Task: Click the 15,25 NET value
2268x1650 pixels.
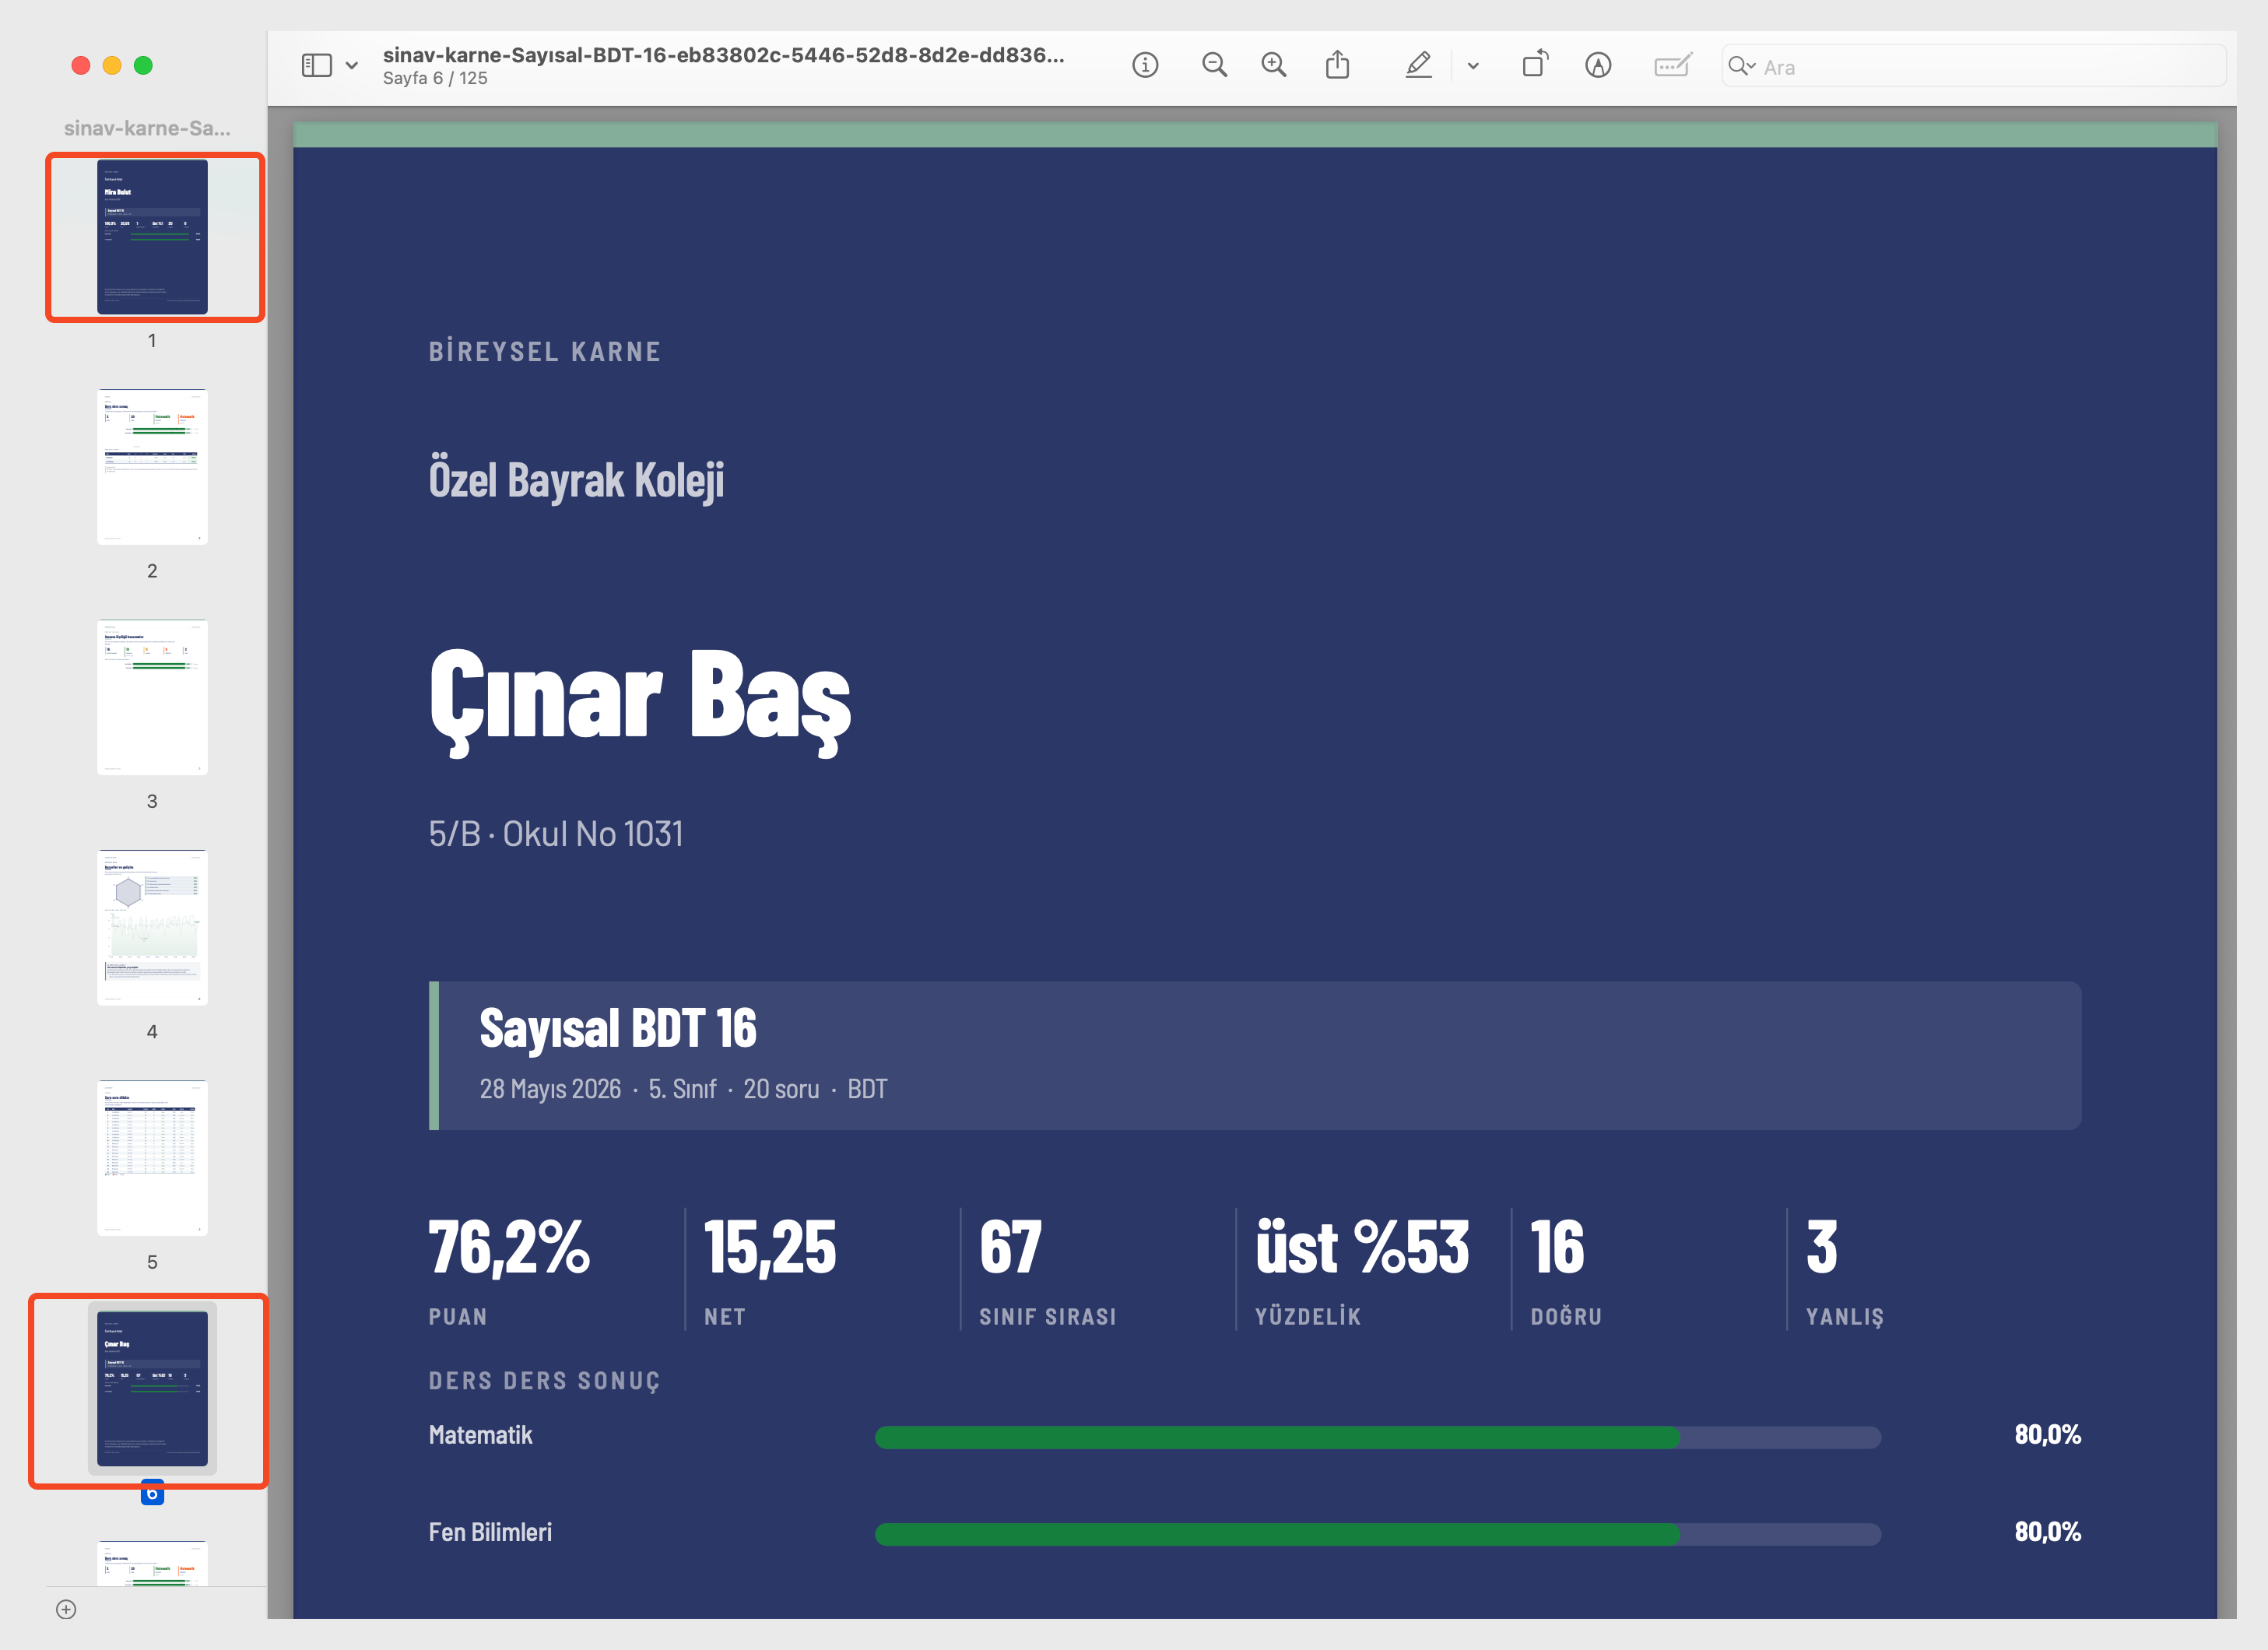Action: tap(770, 1247)
